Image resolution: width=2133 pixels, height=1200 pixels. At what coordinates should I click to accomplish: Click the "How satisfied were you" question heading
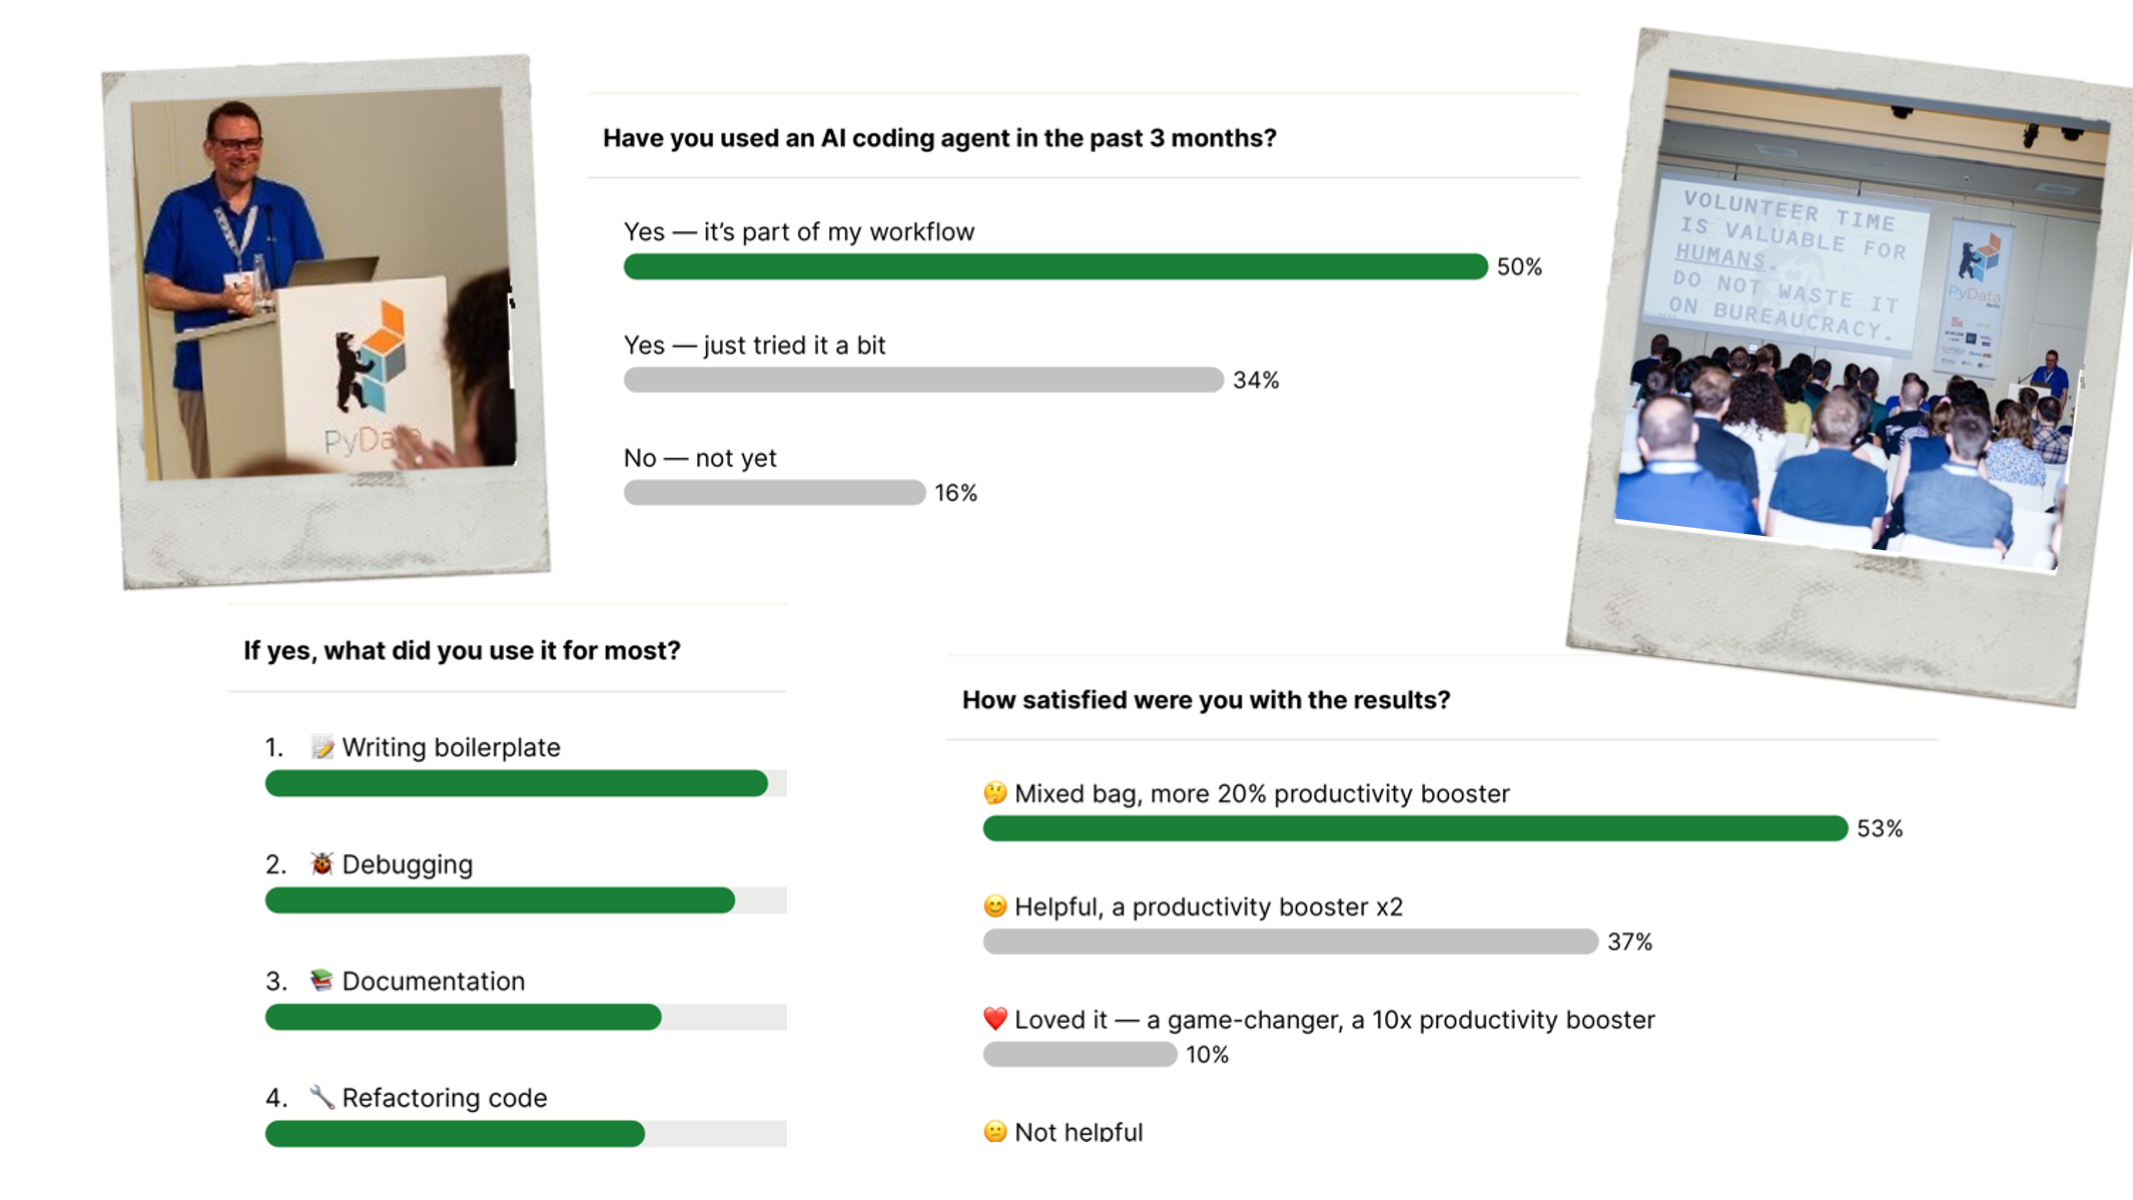coord(1205,700)
